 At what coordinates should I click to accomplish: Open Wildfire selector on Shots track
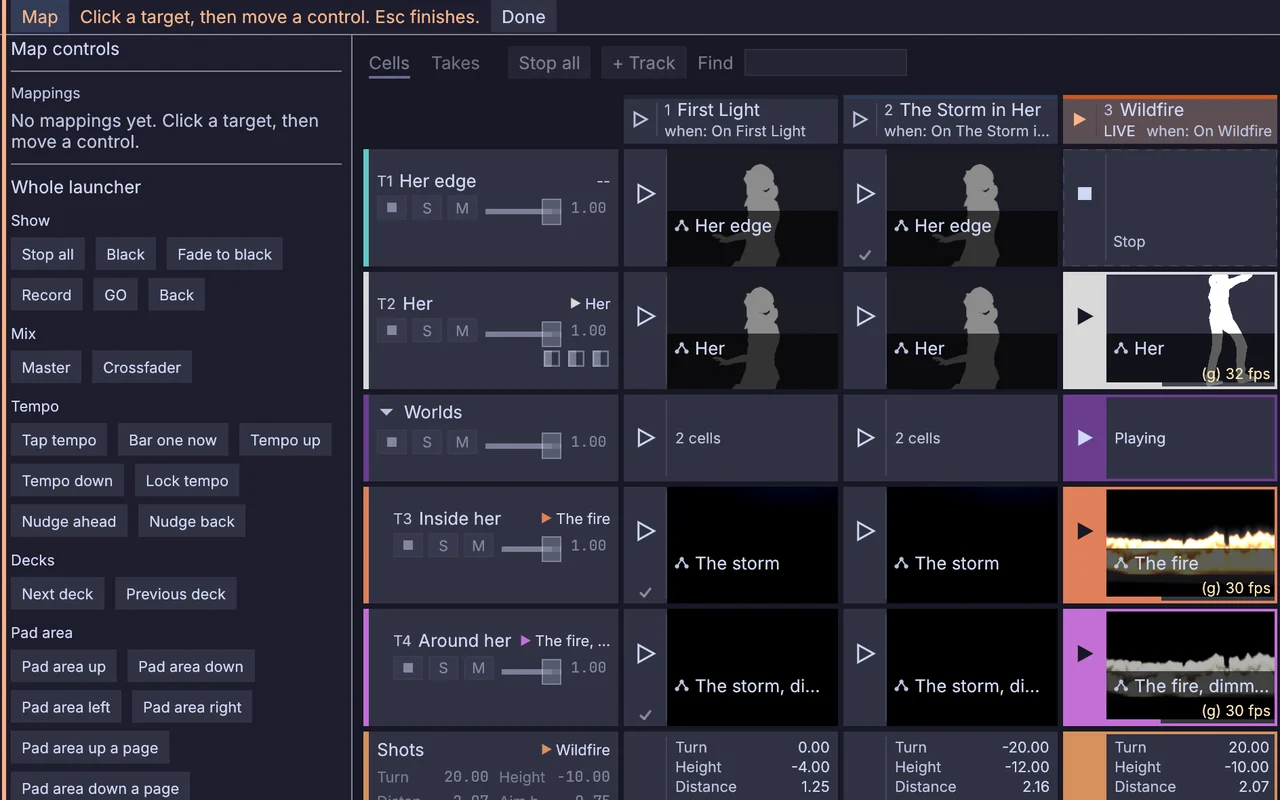[575, 750]
